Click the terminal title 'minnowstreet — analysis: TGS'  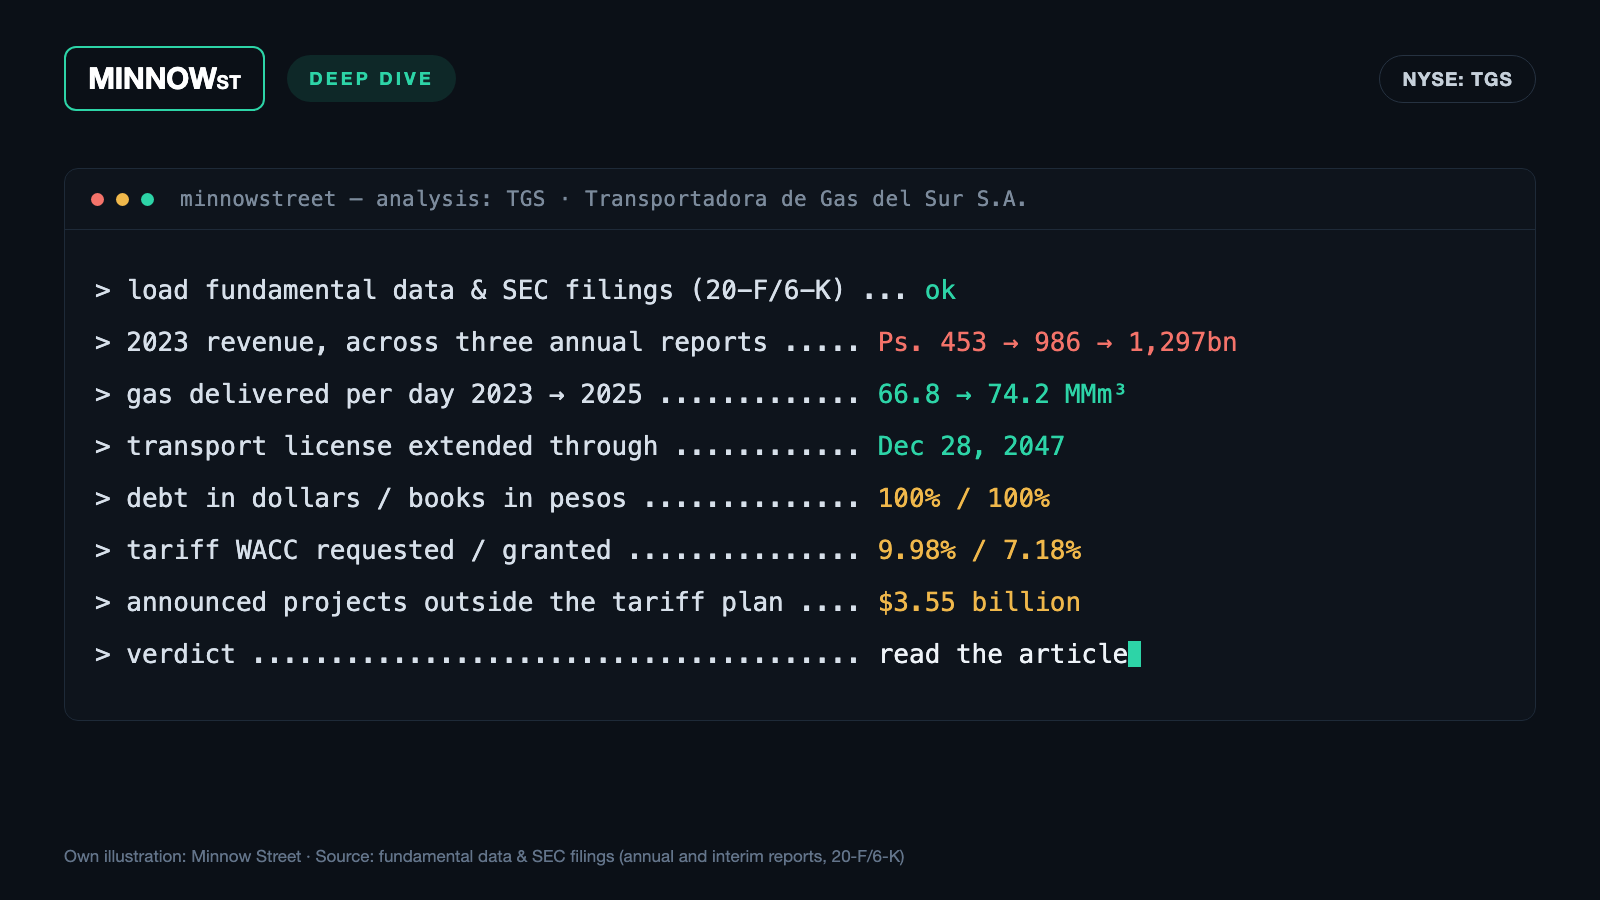coord(362,199)
